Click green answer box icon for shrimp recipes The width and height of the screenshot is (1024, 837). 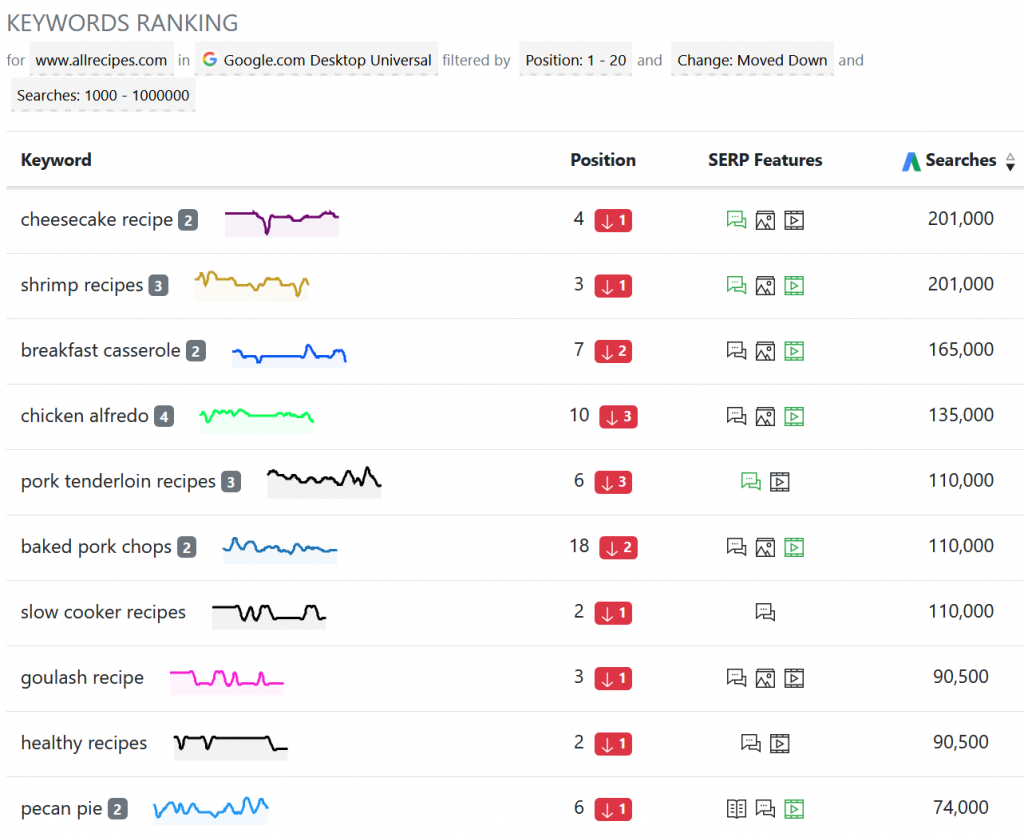point(736,285)
